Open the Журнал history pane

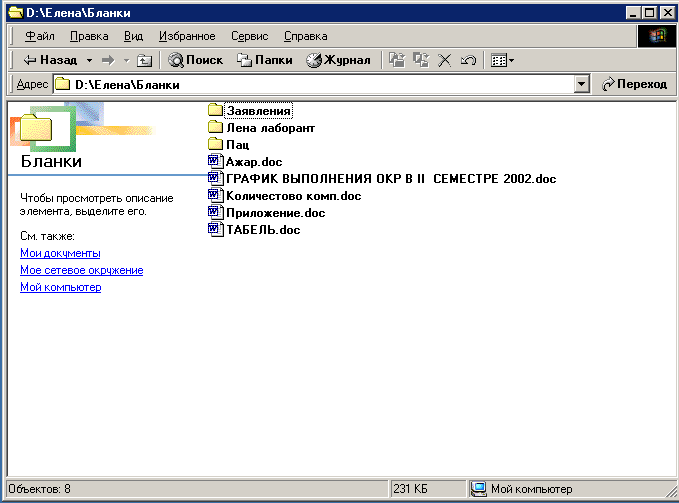[338, 60]
